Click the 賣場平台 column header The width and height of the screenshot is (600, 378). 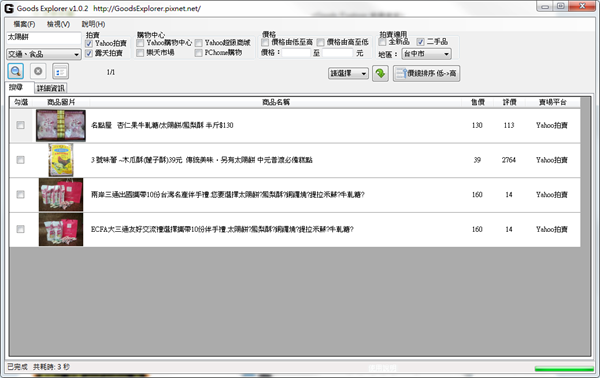[x=553, y=102]
